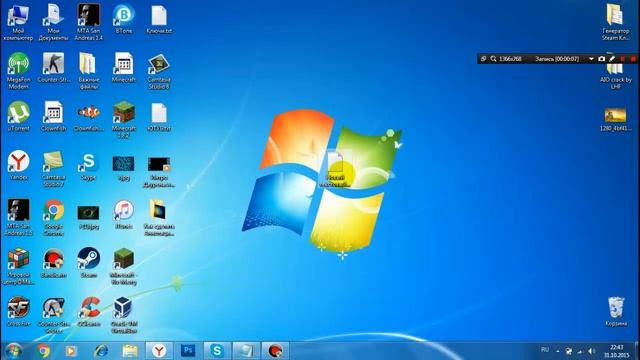The image size is (640, 360).
Task: Stop the Bandicam recording
Action: [x=633, y=59]
